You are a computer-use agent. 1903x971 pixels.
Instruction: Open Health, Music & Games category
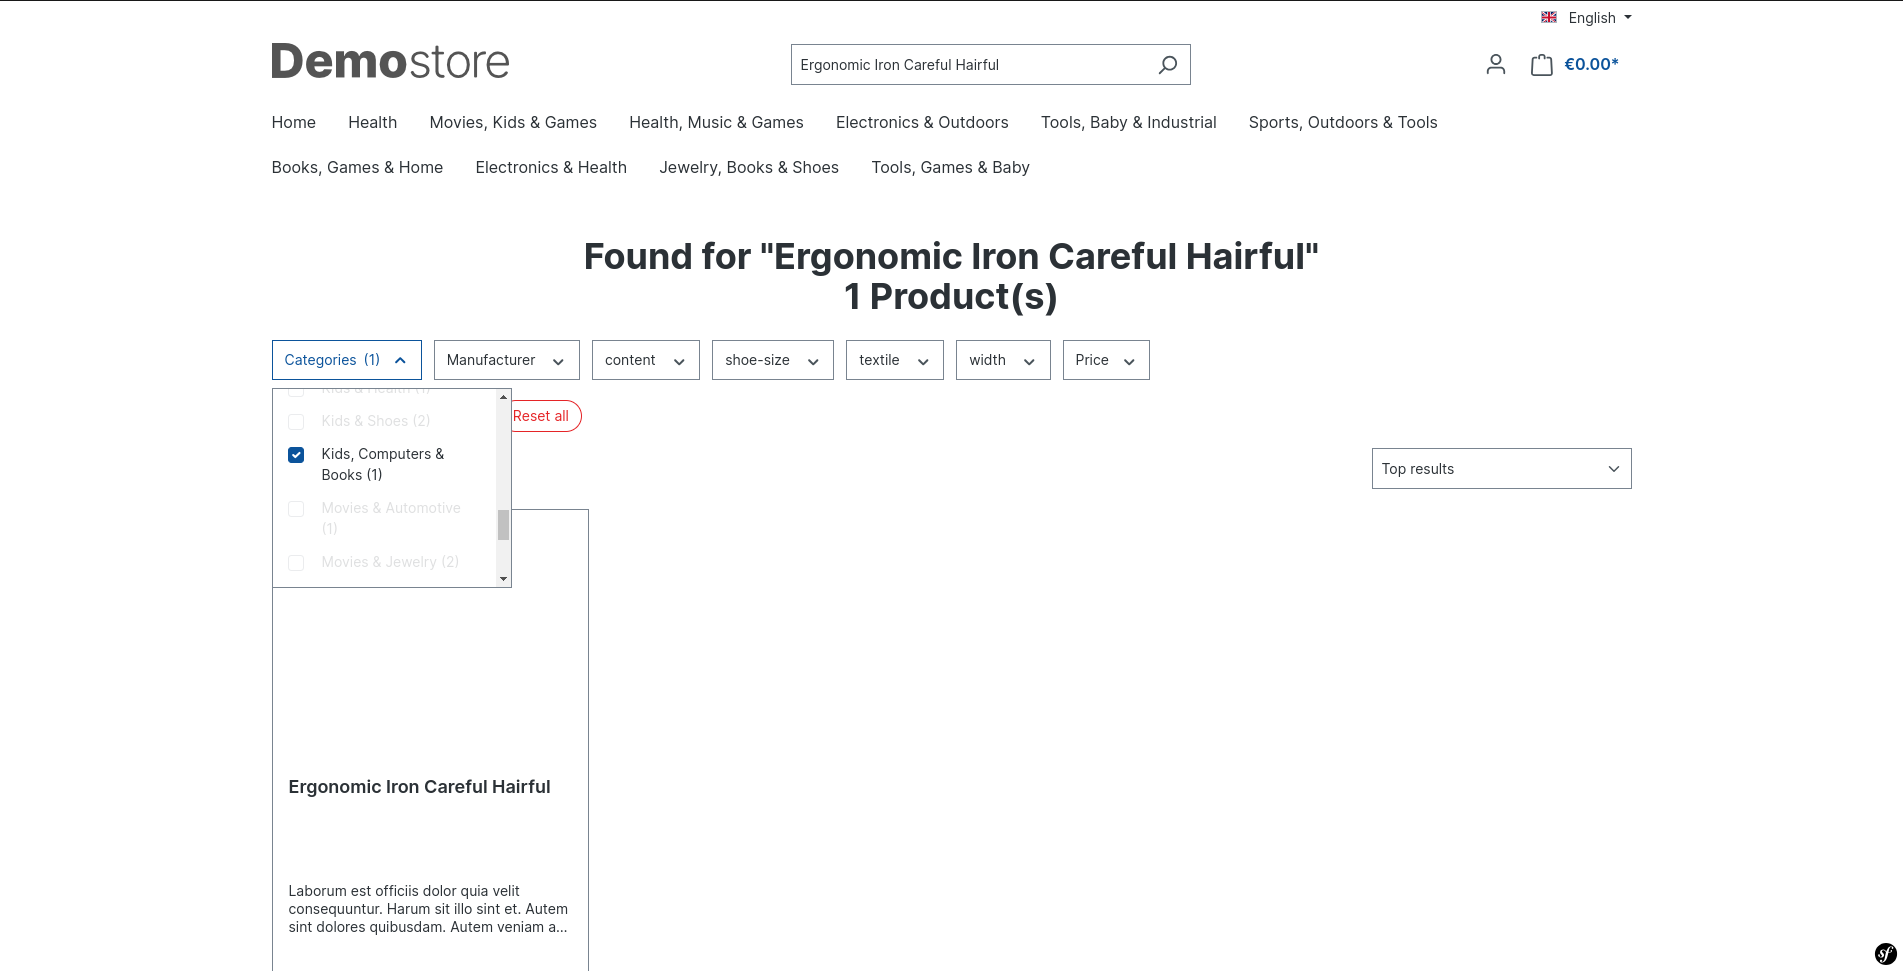pos(716,122)
